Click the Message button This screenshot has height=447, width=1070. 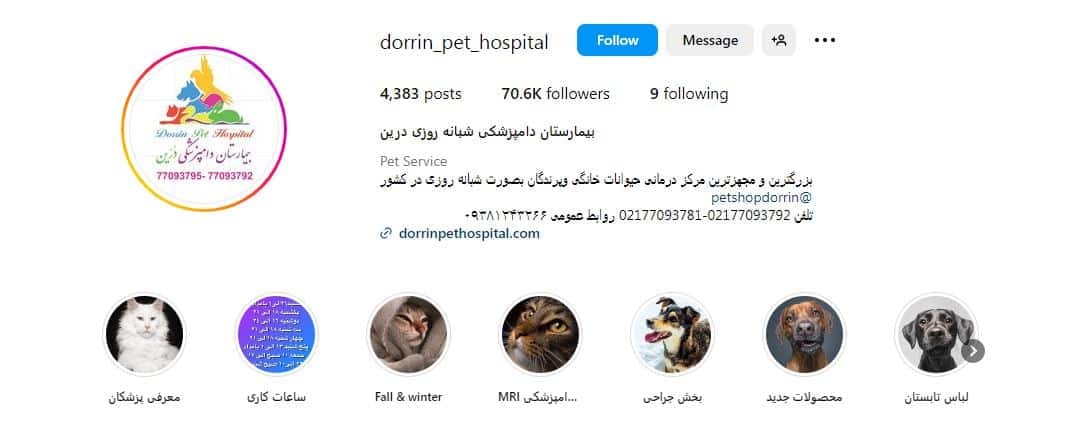pos(710,40)
